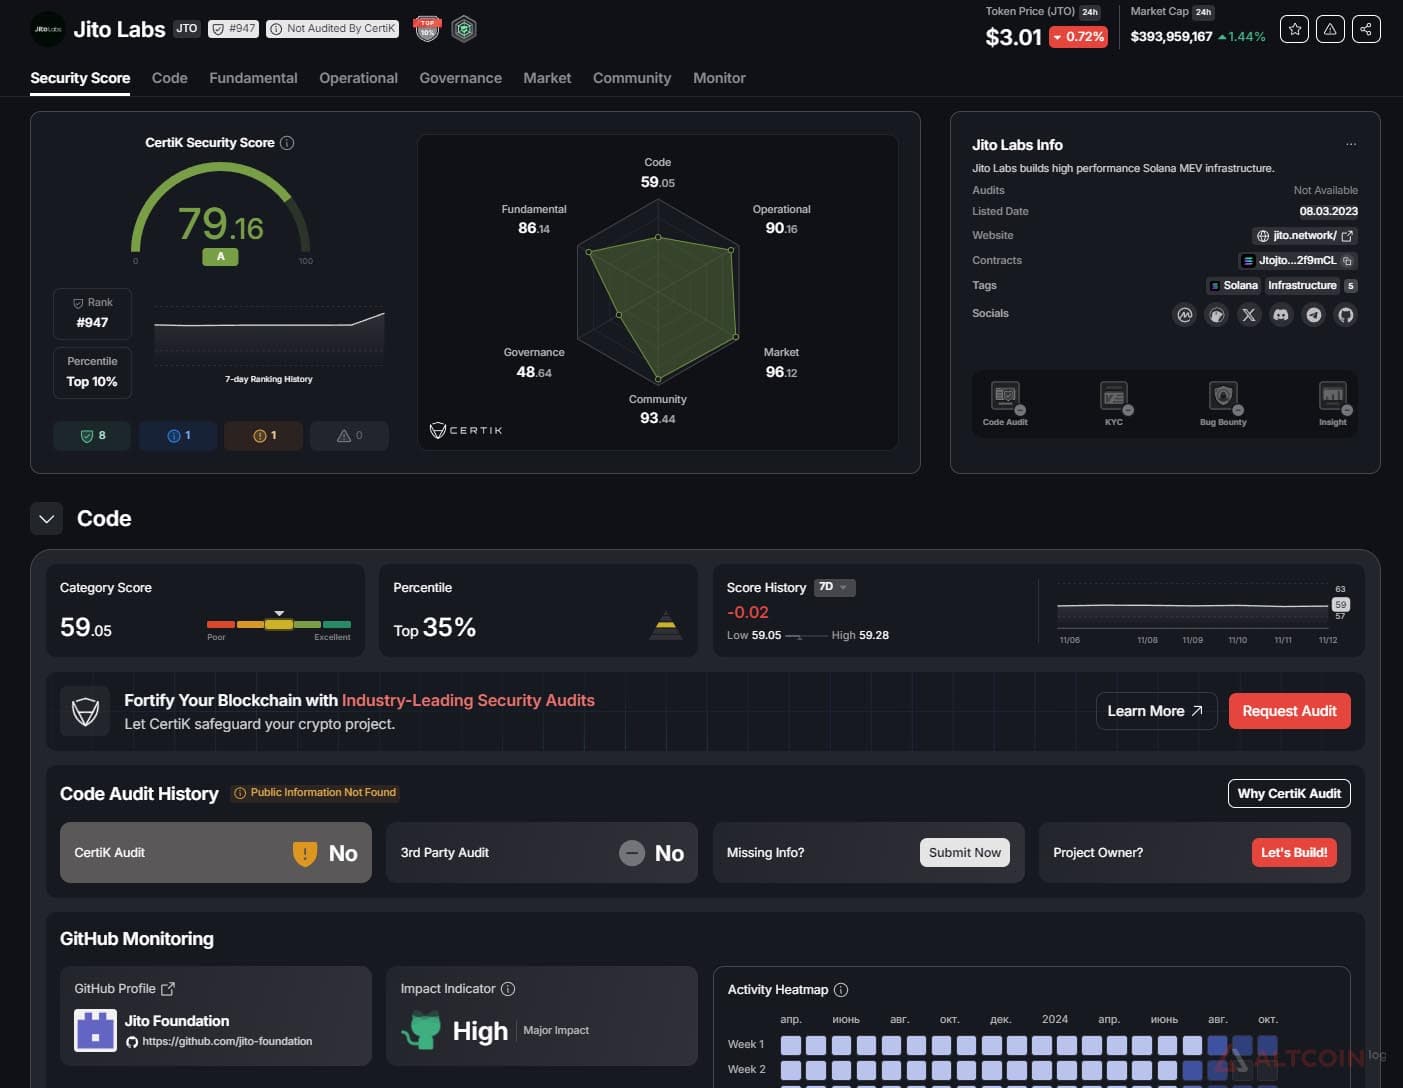Open the Community tab

[632, 78]
